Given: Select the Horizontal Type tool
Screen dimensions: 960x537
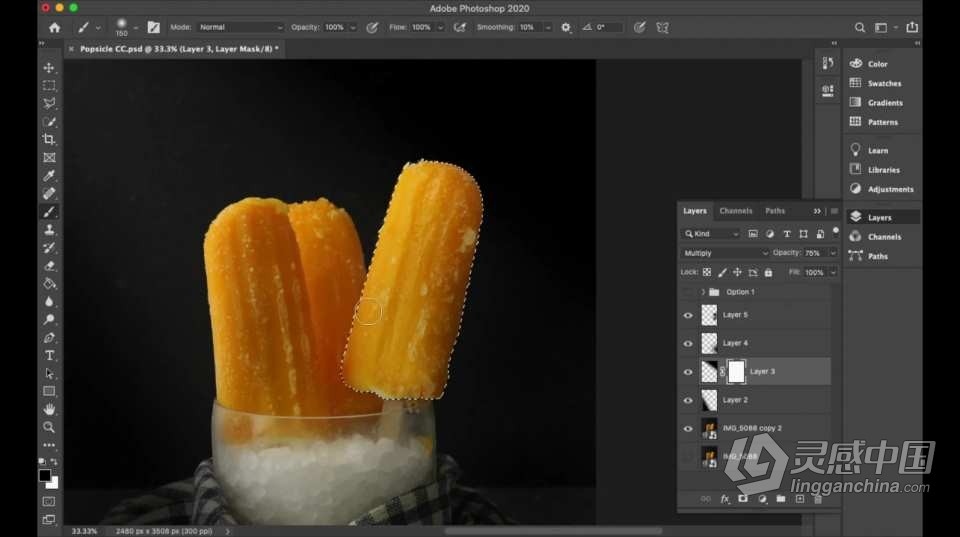Looking at the screenshot, I should [x=49, y=356].
